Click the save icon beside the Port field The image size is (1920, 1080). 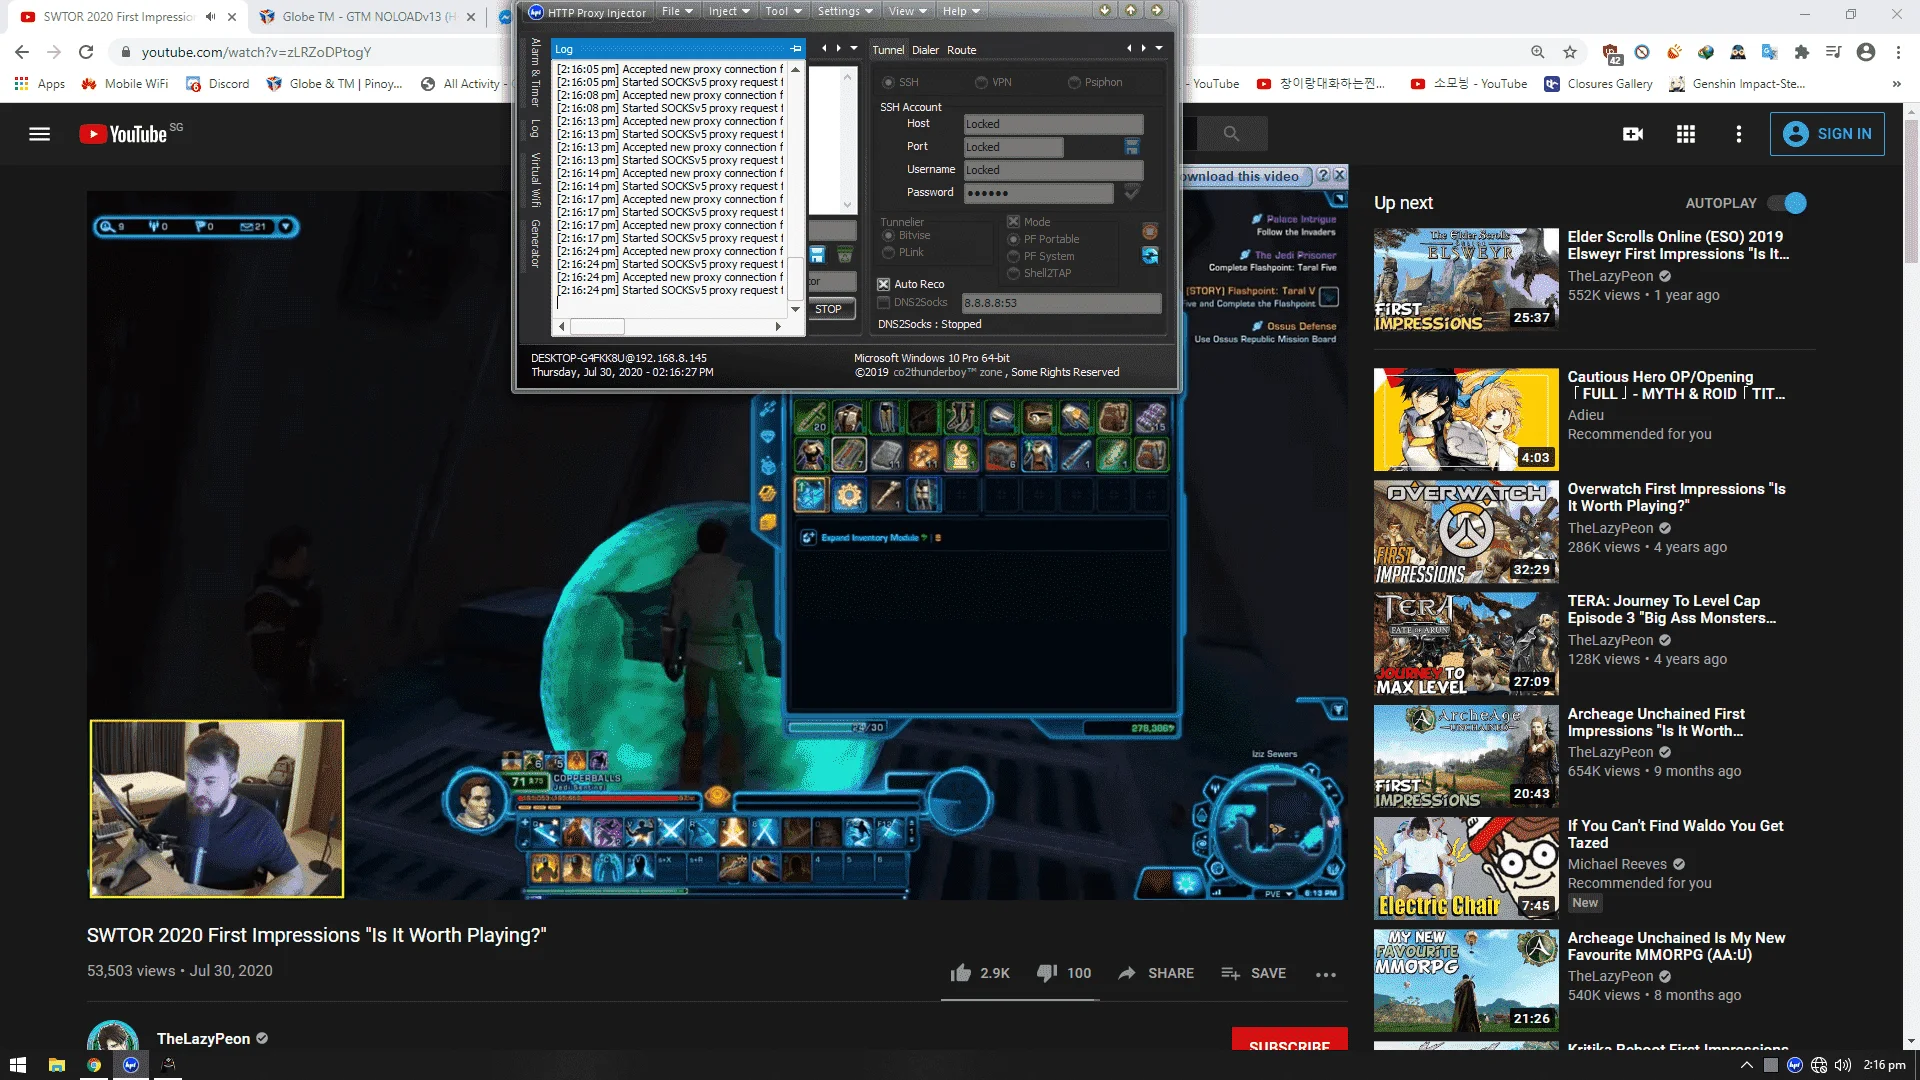pos(1132,147)
